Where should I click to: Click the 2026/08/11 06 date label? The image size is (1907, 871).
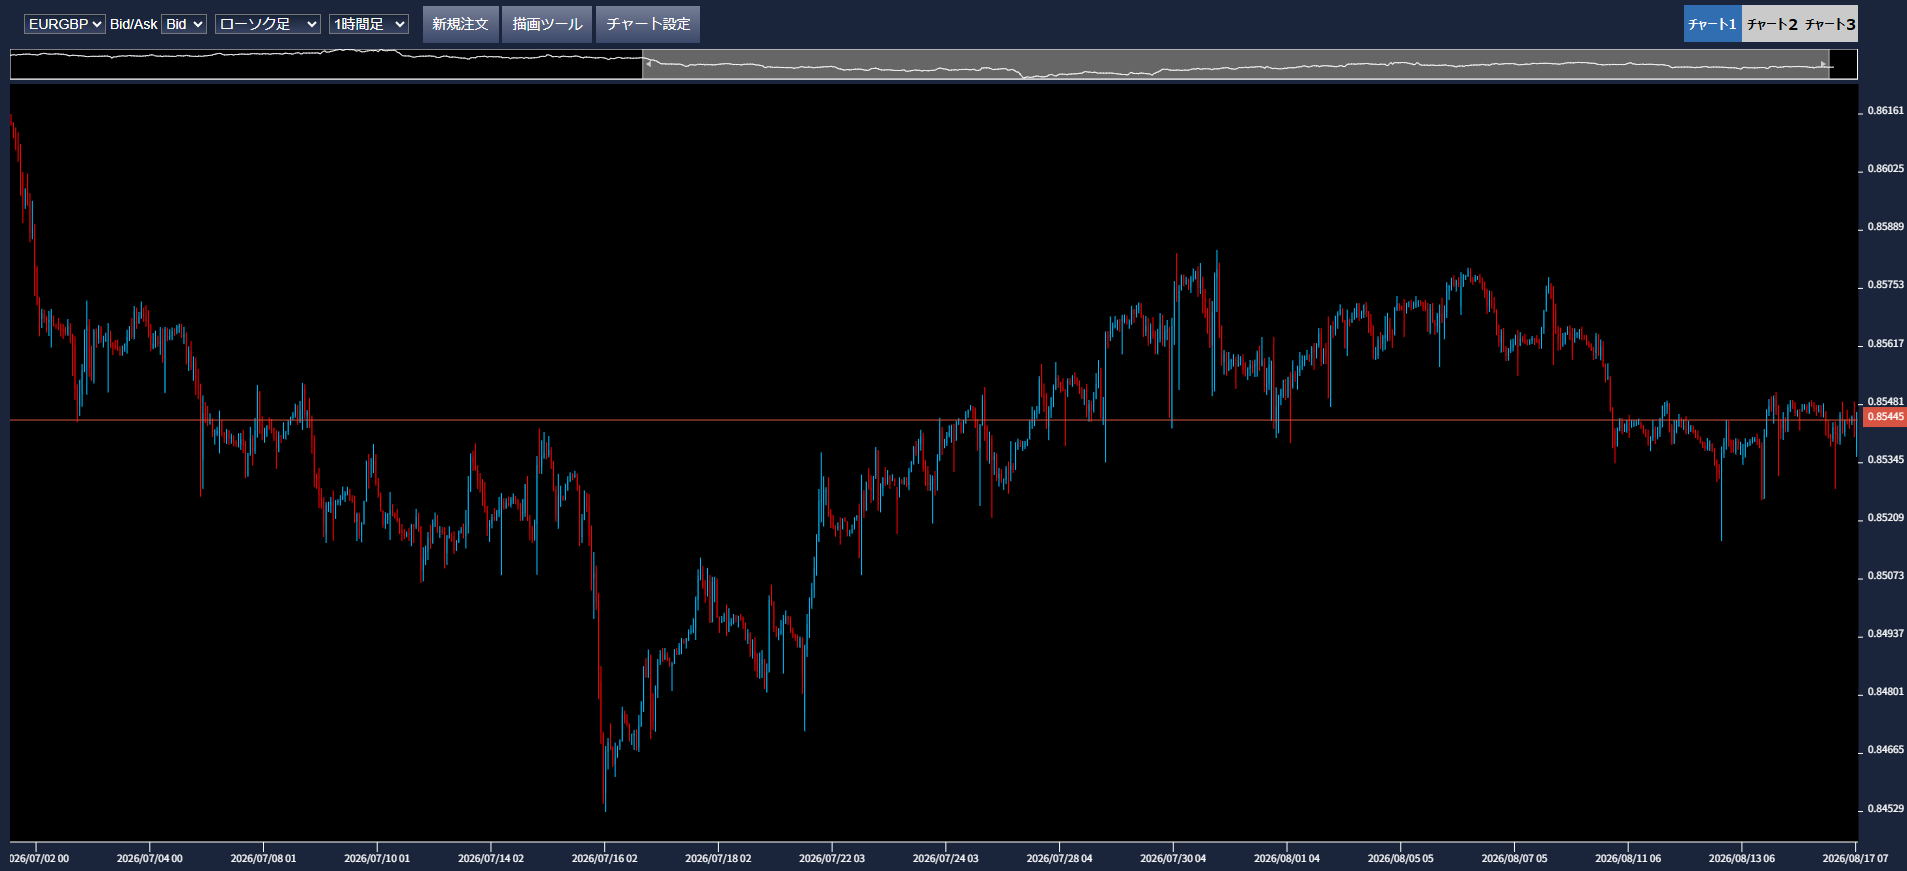coord(1628,859)
